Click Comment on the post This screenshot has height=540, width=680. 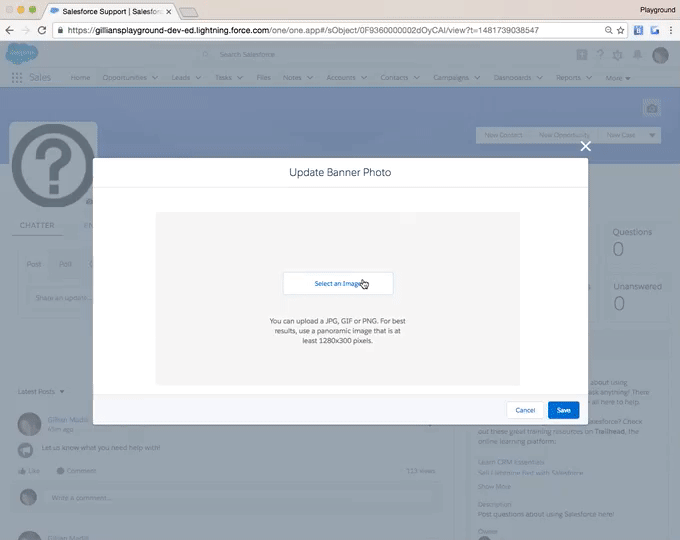coord(76,471)
